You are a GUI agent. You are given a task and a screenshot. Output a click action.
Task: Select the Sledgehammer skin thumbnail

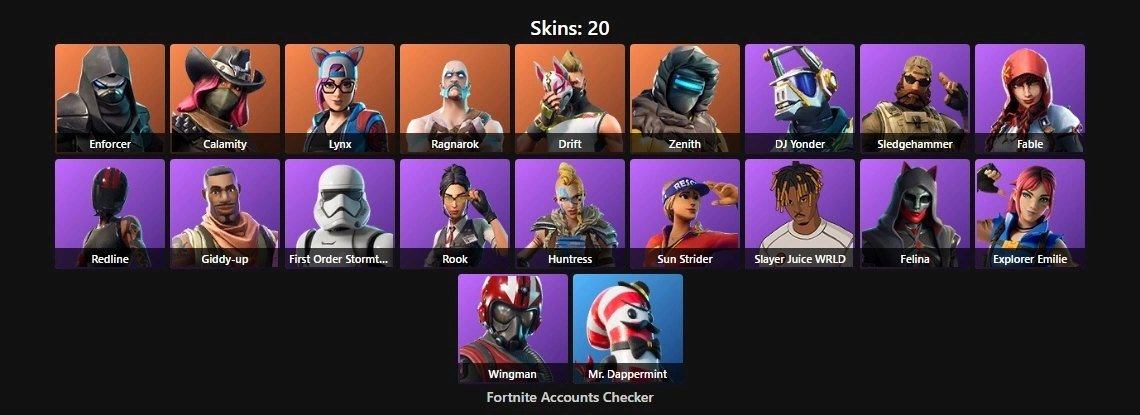click(915, 99)
